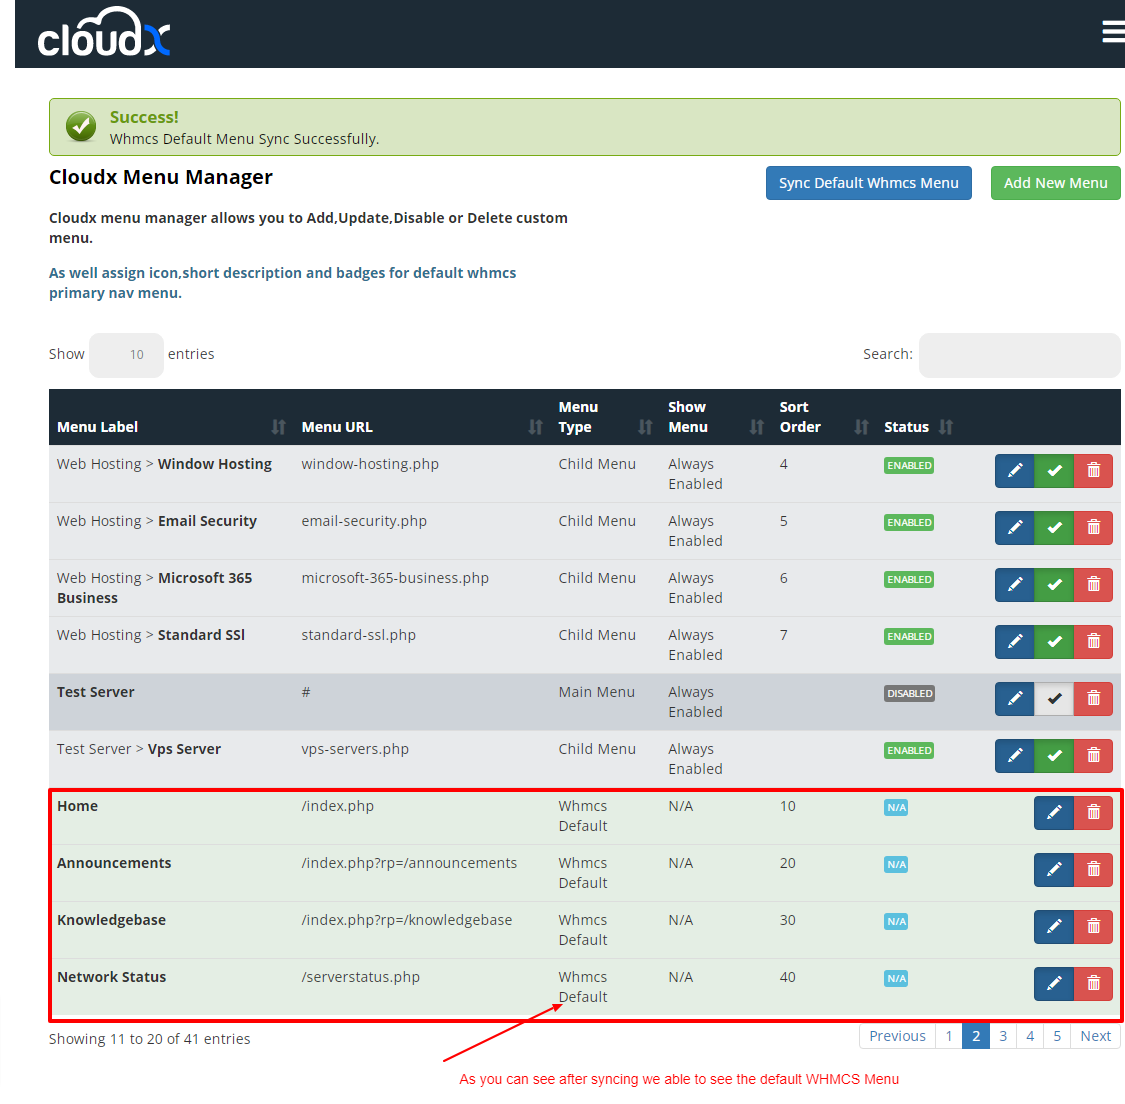1125x1104 pixels.
Task: Toggle status checkmark for Standard SSl row
Action: [x=1054, y=642]
